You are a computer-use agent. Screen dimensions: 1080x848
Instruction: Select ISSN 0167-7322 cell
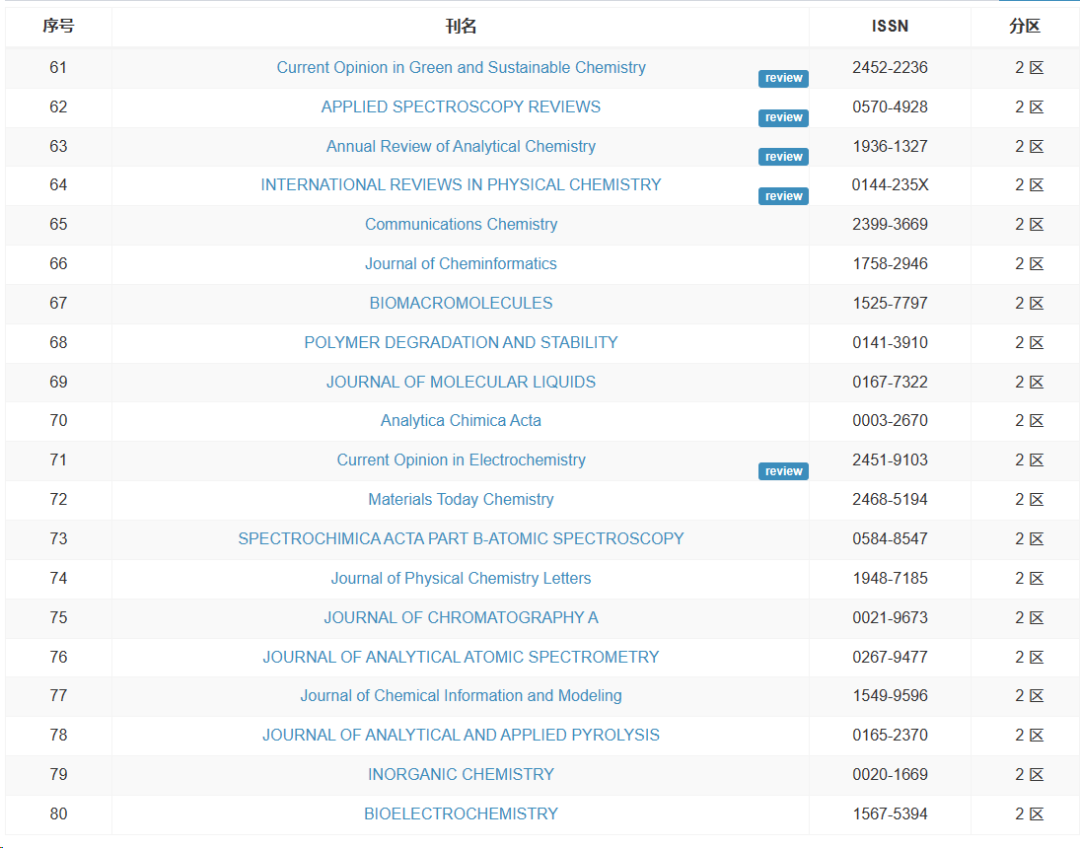890,382
